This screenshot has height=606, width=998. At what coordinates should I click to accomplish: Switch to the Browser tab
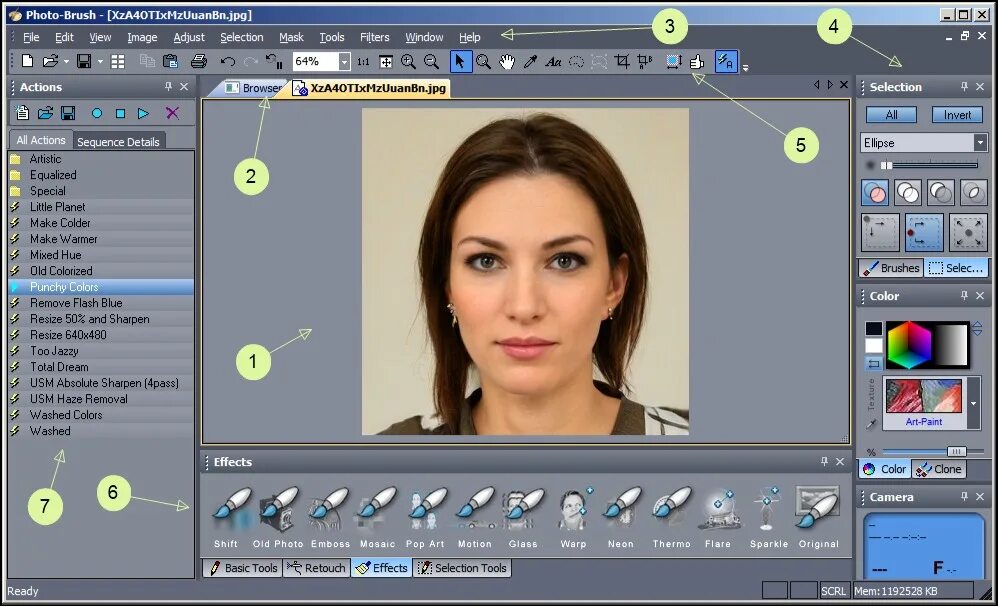click(x=255, y=88)
